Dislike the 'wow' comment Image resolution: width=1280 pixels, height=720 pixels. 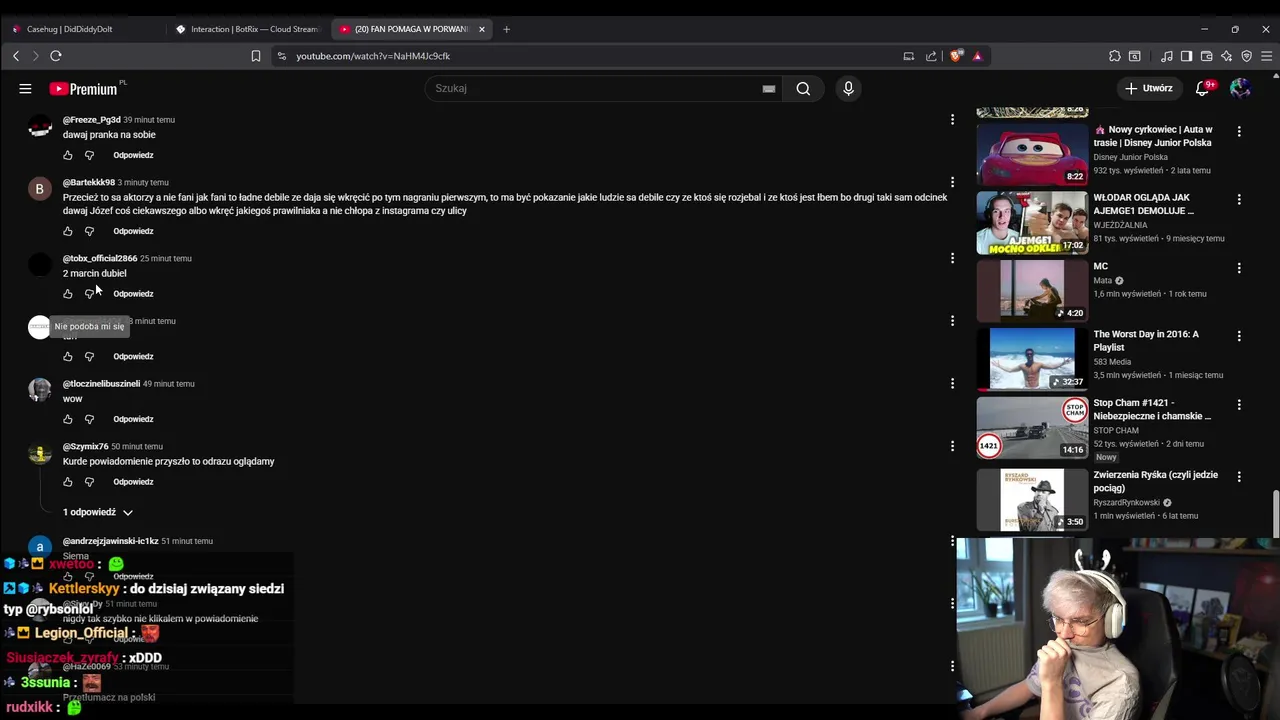[x=89, y=420]
